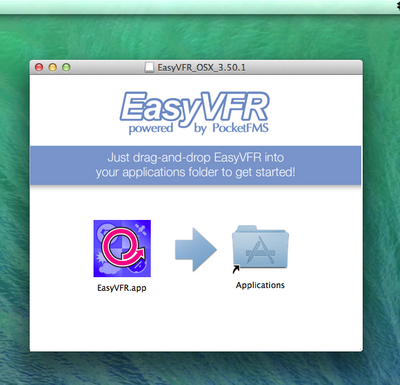
Task: Select the Applications folder shortcut
Action: point(260,248)
